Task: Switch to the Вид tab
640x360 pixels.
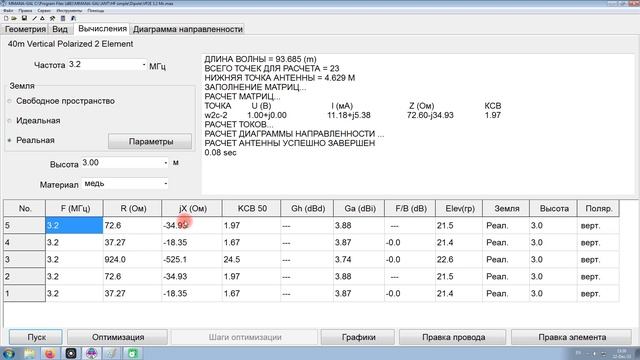Action: click(60, 29)
